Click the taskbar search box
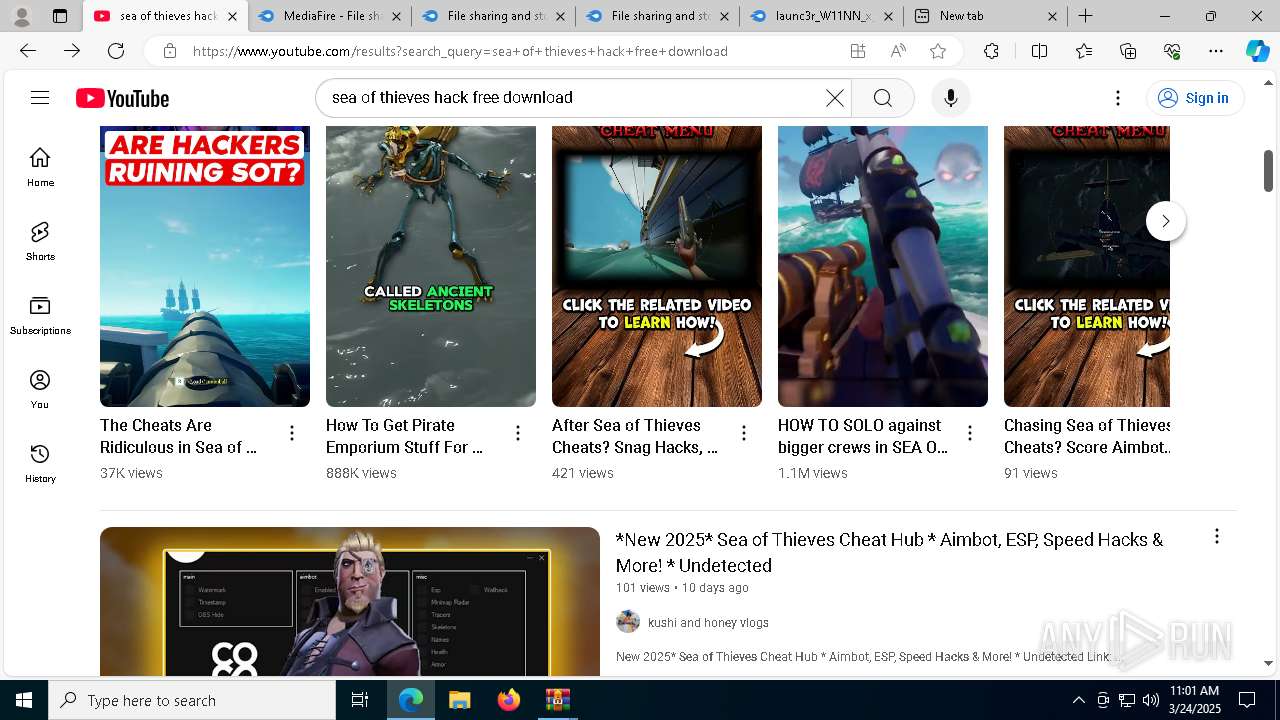 192,700
